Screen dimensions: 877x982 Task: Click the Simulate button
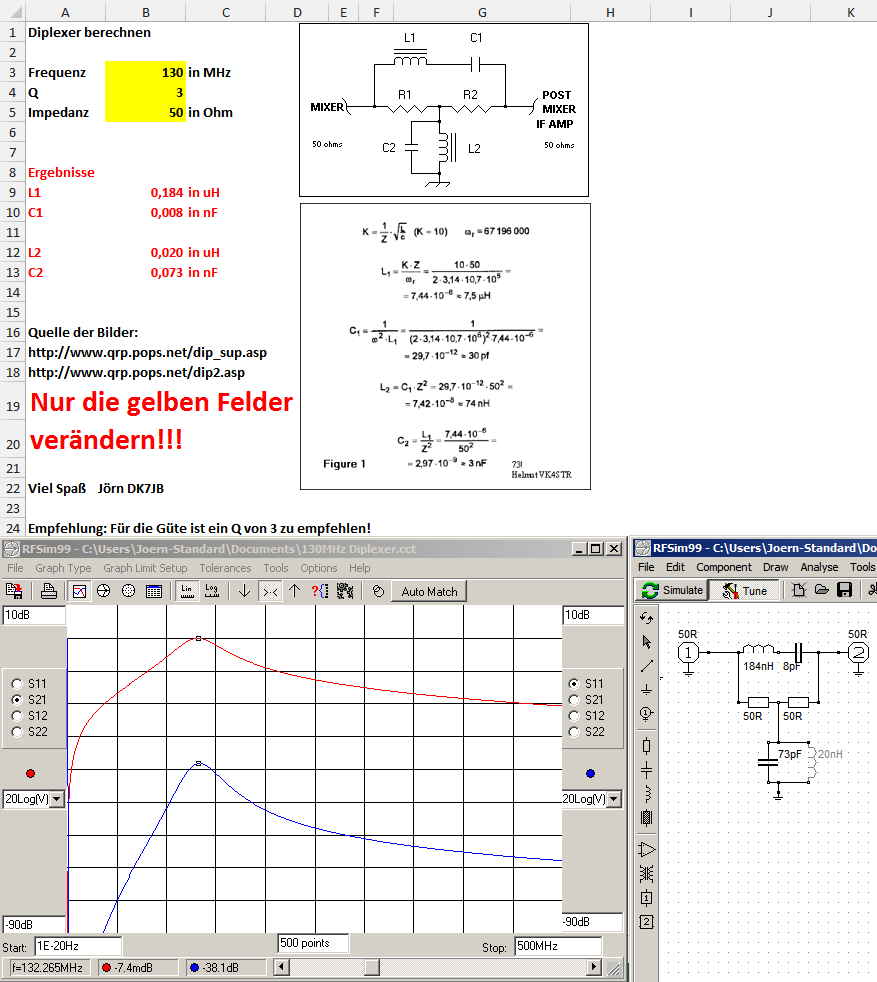[673, 590]
